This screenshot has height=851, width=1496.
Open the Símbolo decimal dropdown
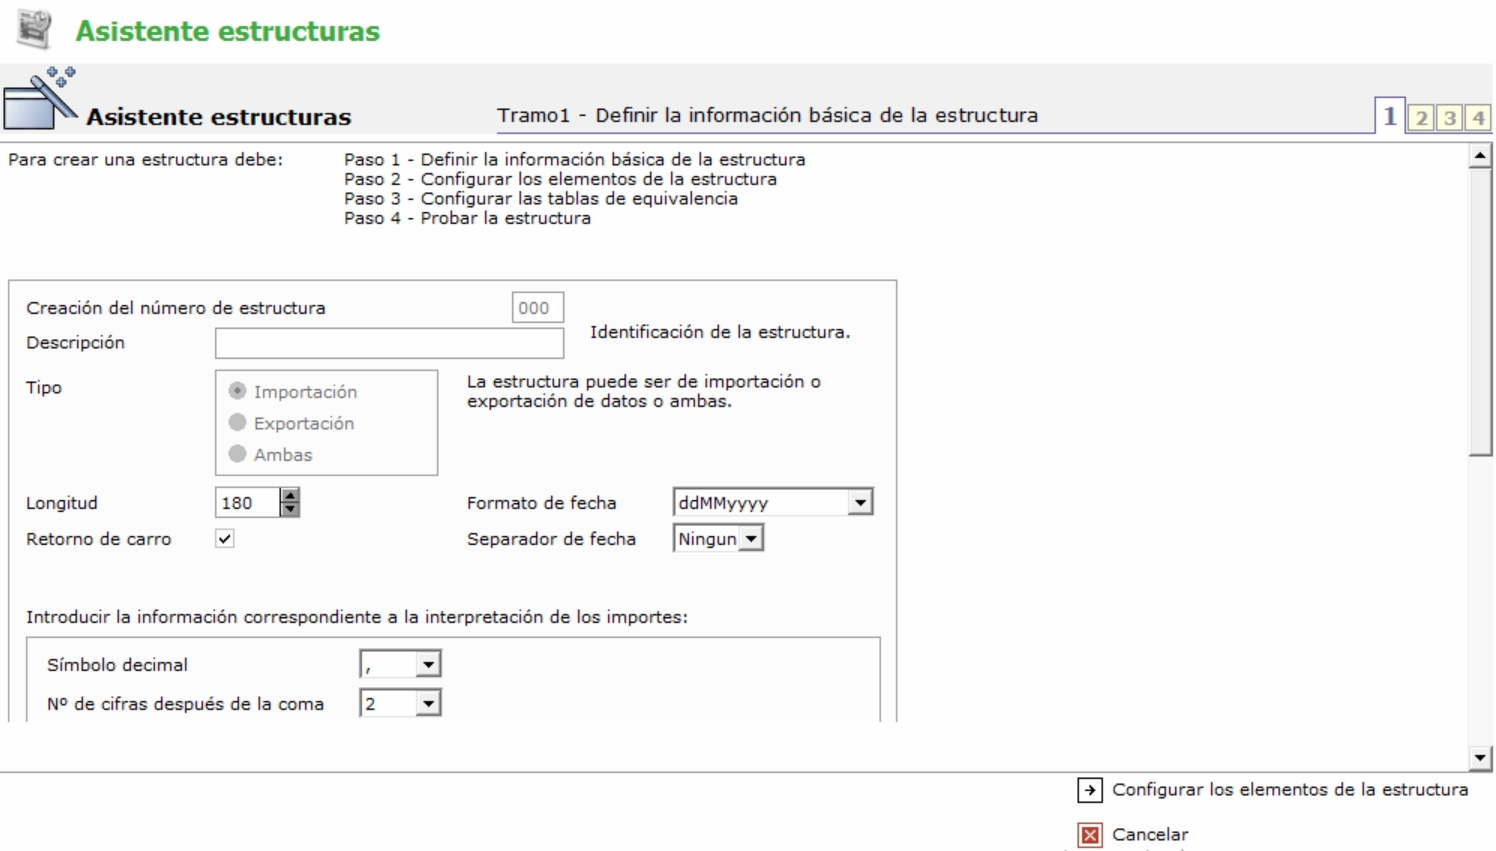click(x=428, y=664)
